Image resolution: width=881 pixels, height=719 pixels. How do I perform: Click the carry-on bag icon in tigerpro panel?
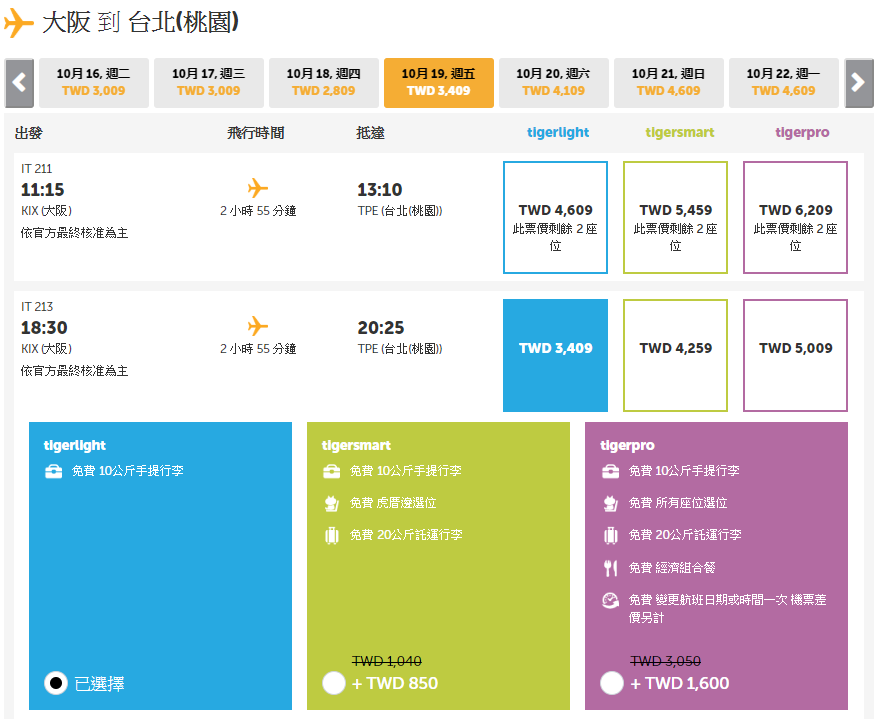pyautogui.click(x=610, y=471)
